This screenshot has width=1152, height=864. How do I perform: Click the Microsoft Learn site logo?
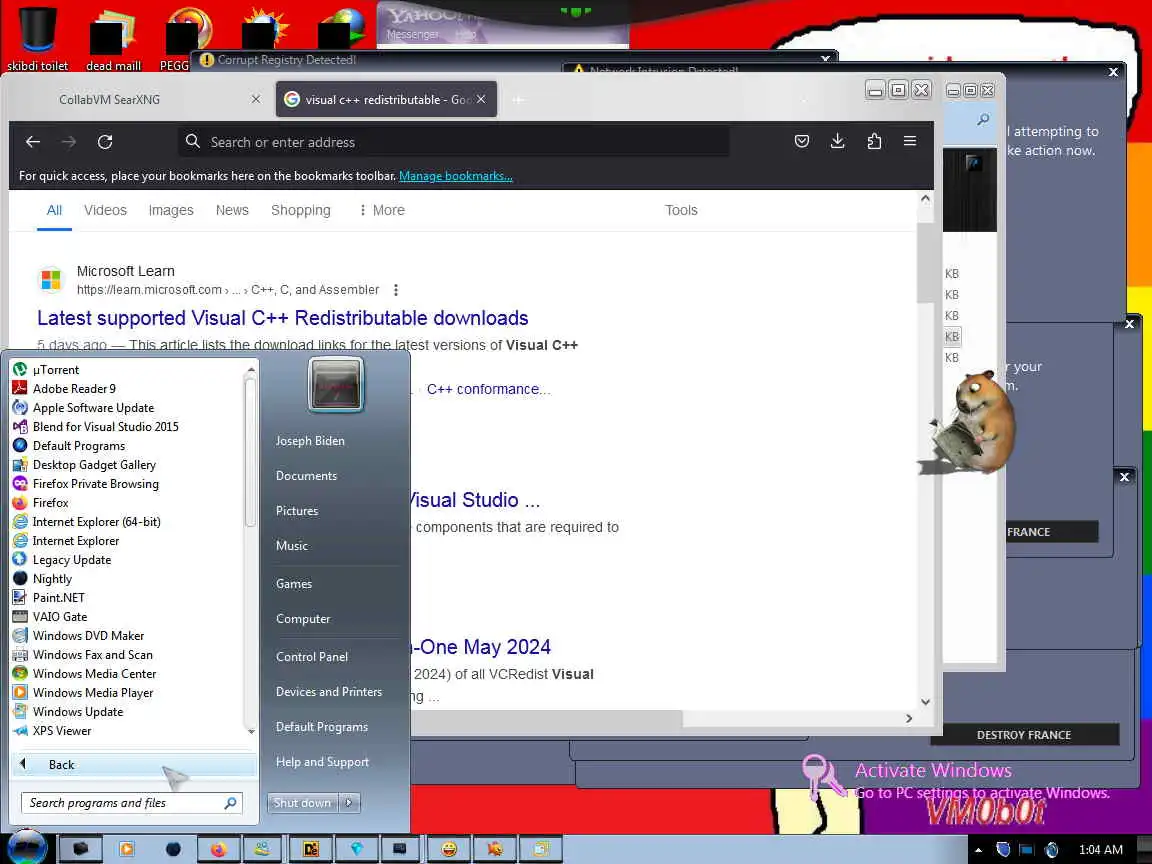pyautogui.click(x=51, y=280)
